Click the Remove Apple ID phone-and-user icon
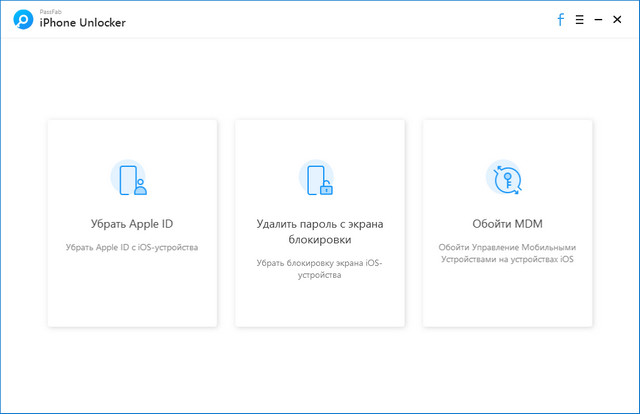The image size is (640, 414). [x=131, y=178]
